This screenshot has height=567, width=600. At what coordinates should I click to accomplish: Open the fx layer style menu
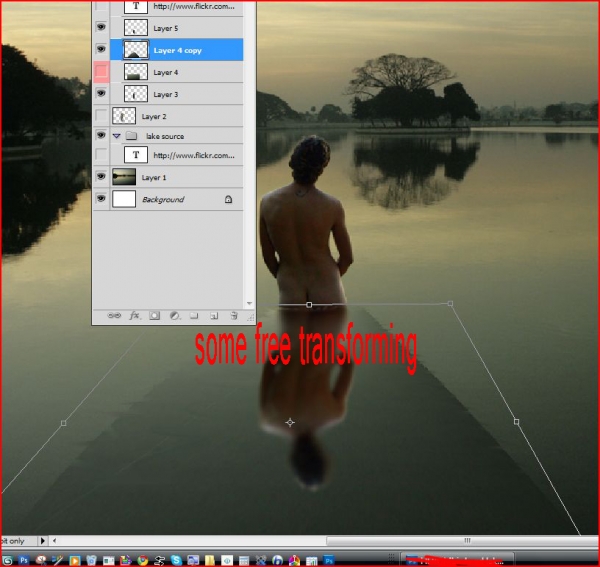pos(134,316)
